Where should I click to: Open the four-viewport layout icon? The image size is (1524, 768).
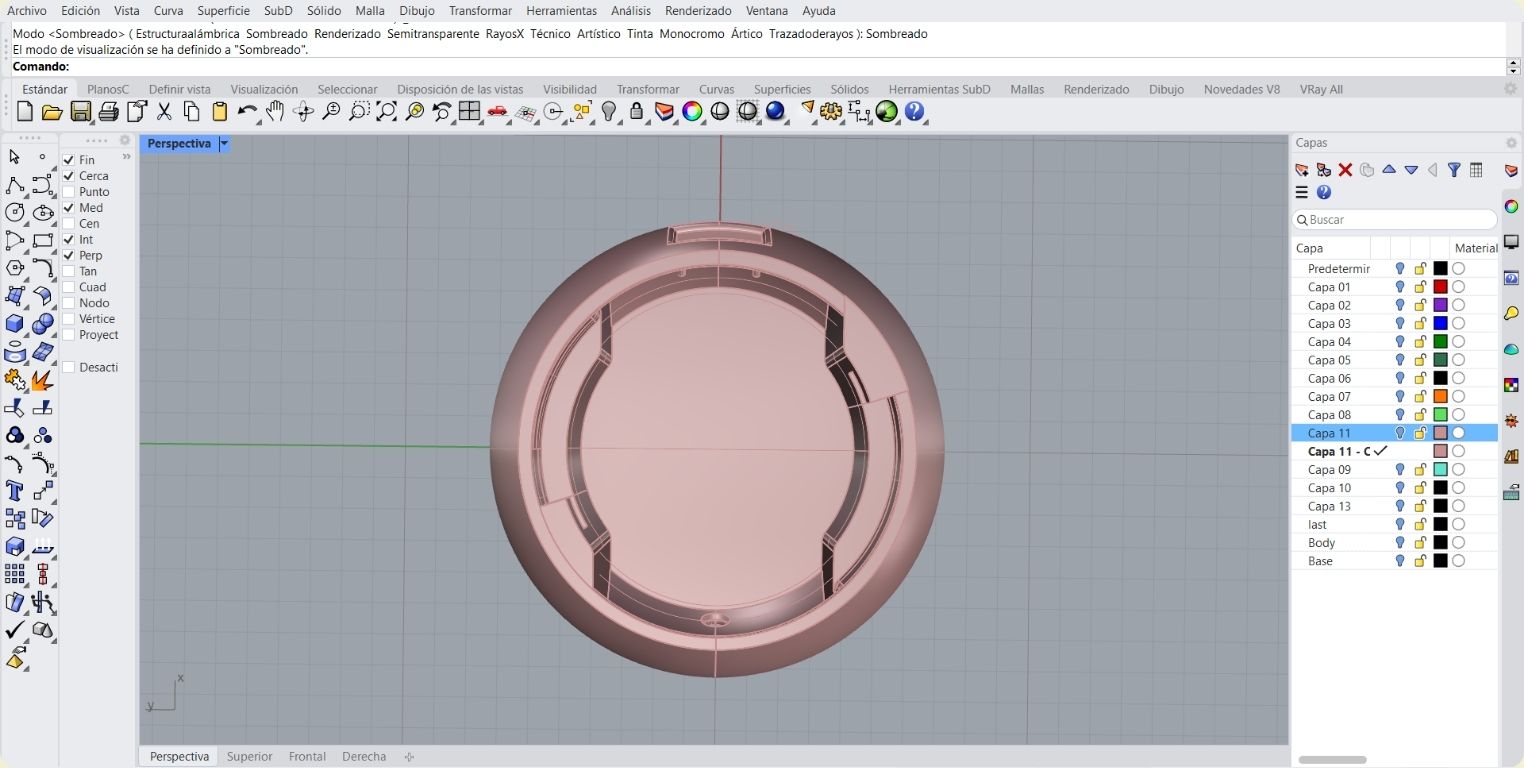[470, 112]
